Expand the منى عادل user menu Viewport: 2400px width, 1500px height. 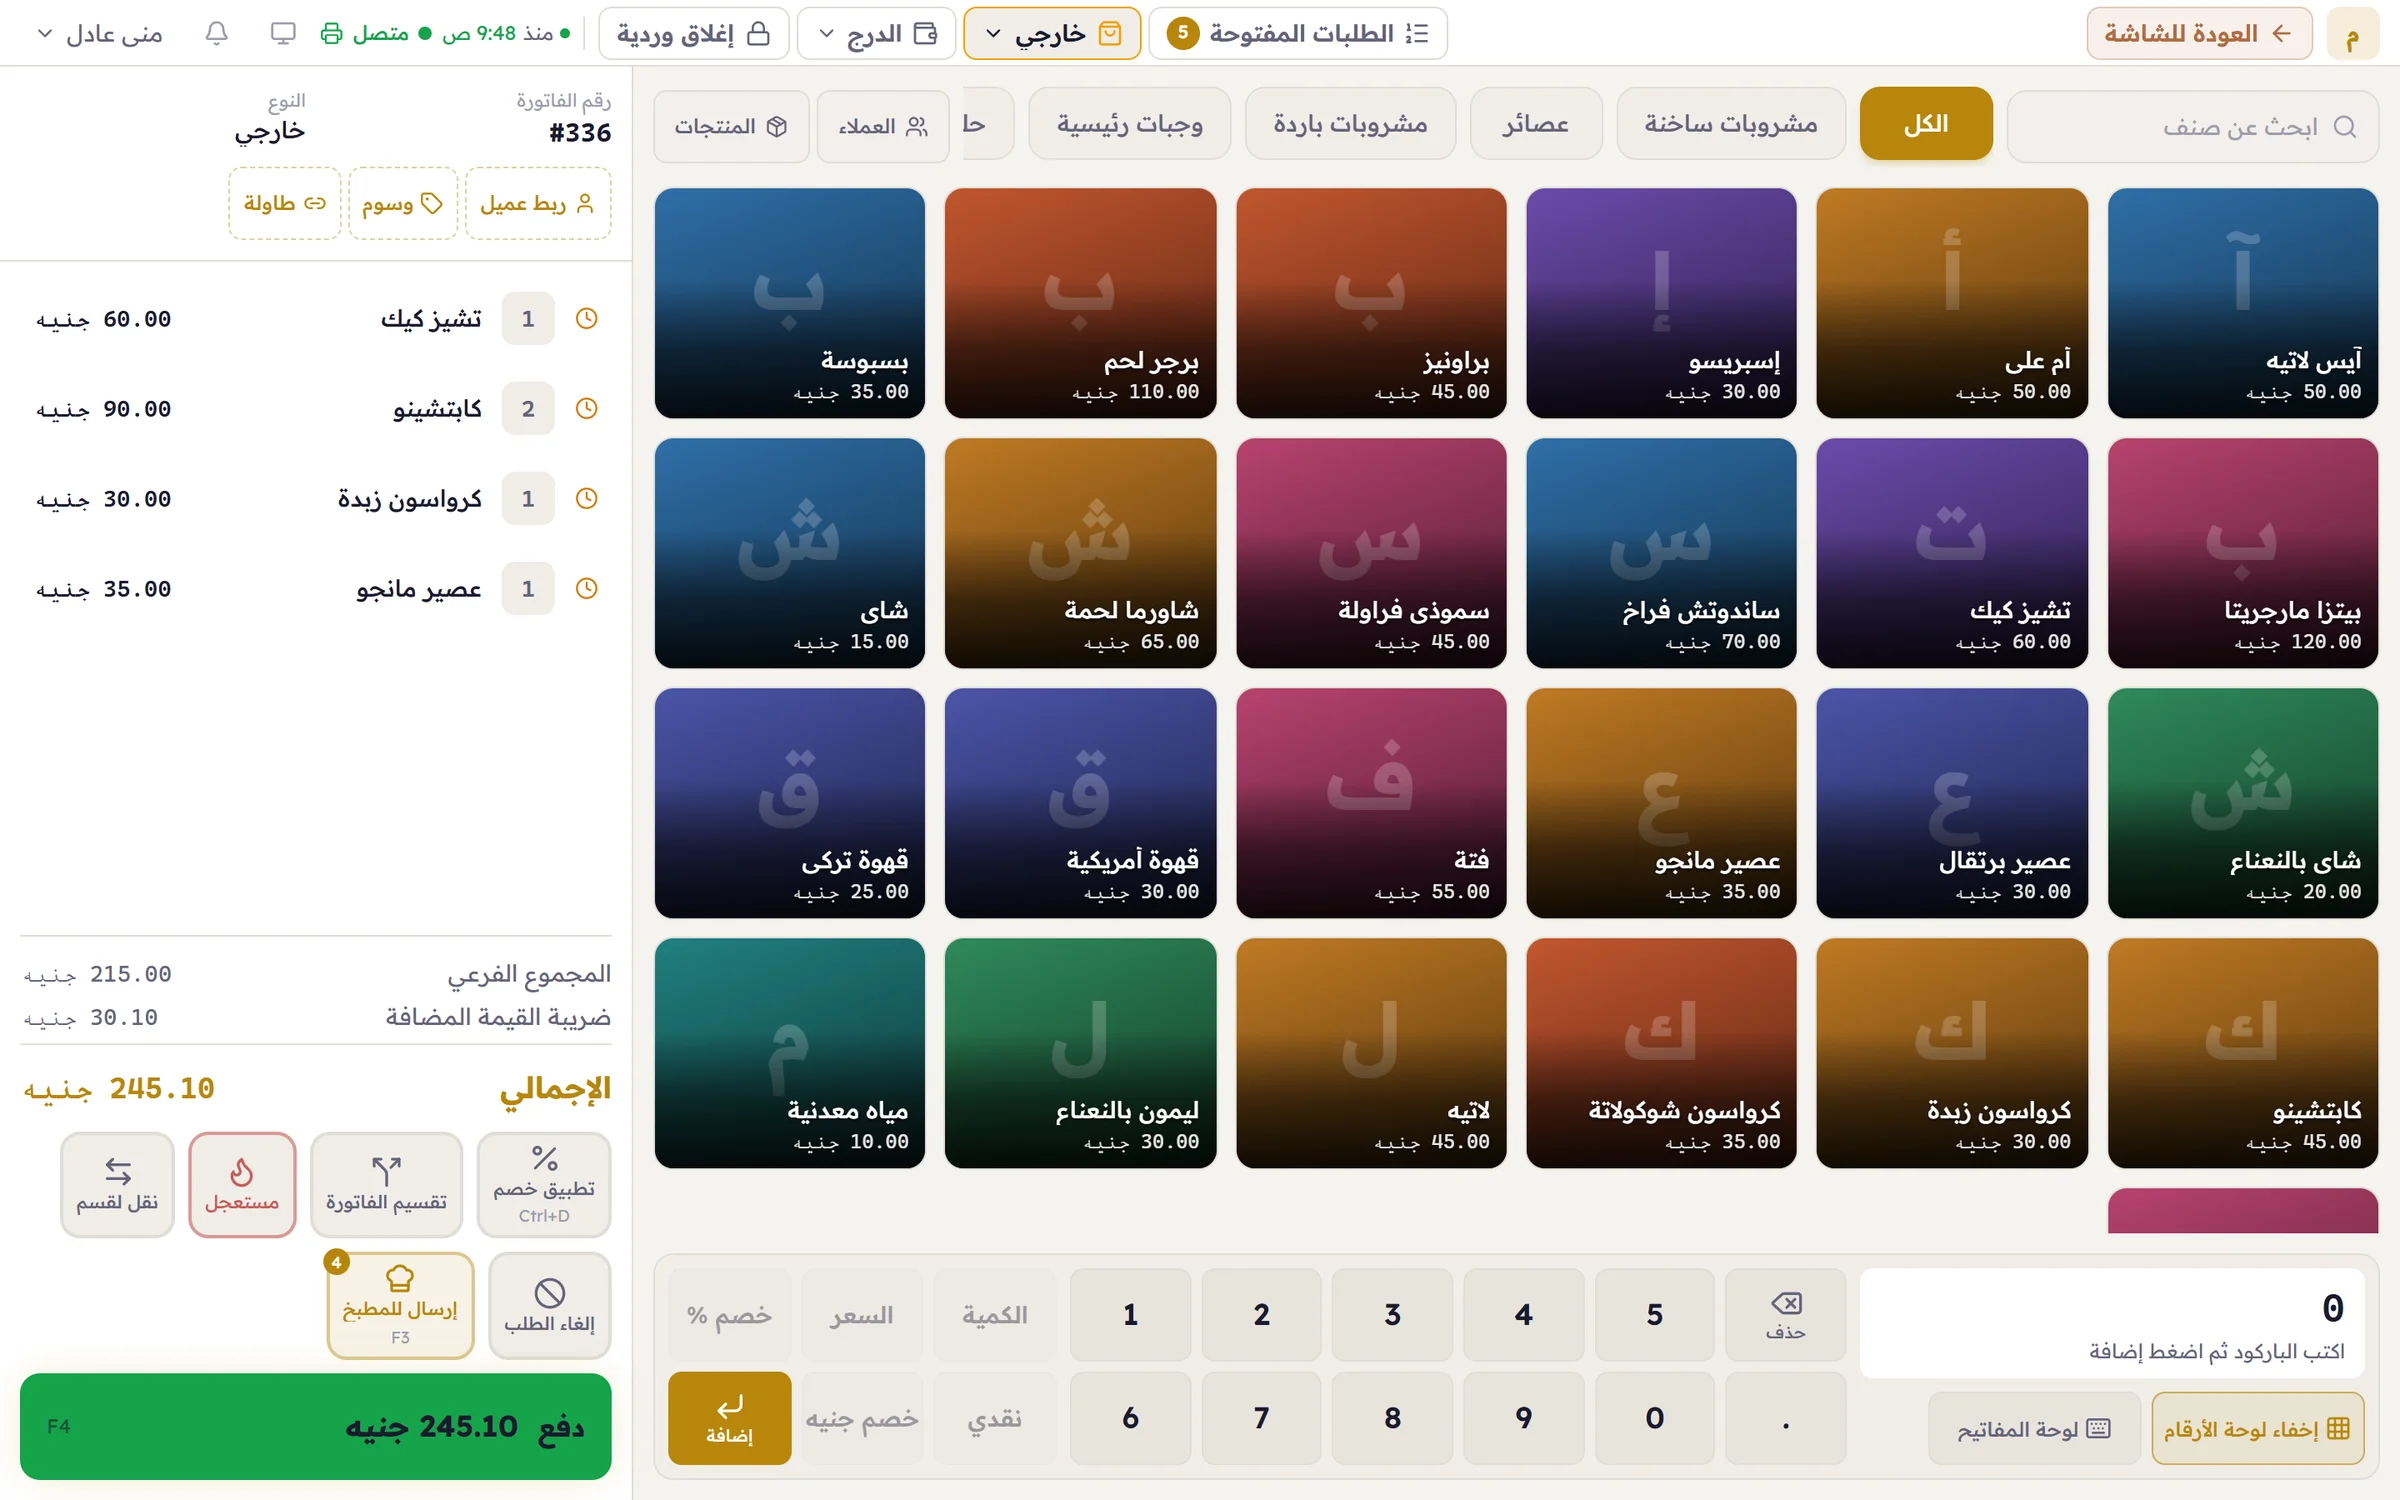tap(100, 34)
